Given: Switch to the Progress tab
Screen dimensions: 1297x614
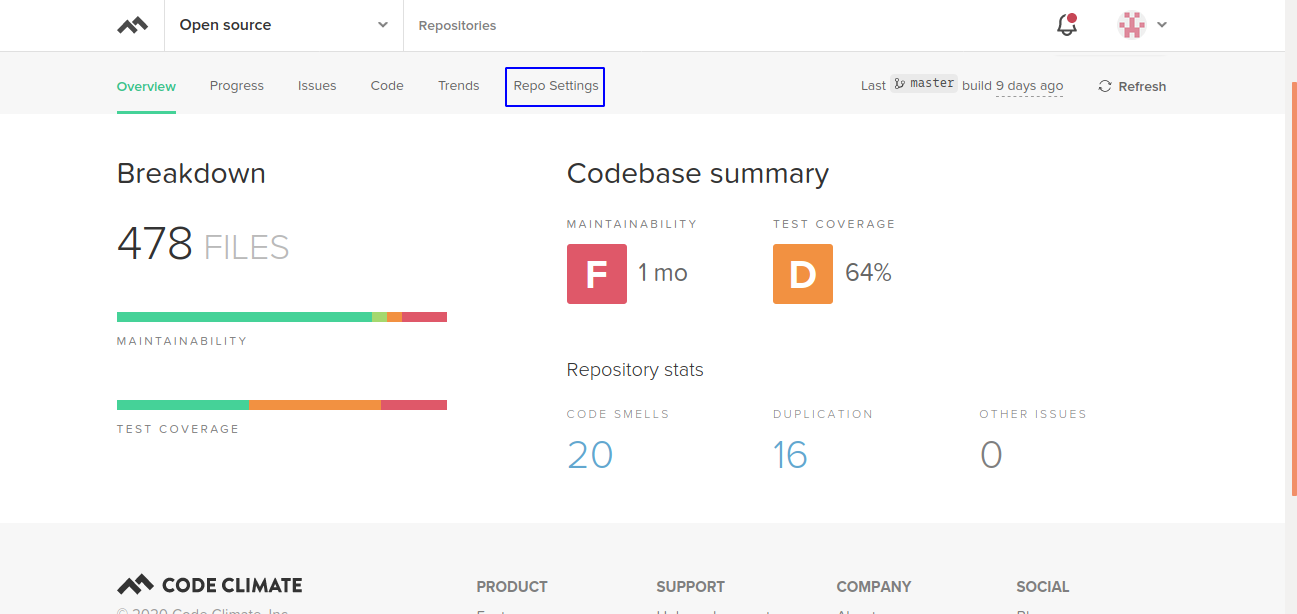Looking at the screenshot, I should coord(237,86).
